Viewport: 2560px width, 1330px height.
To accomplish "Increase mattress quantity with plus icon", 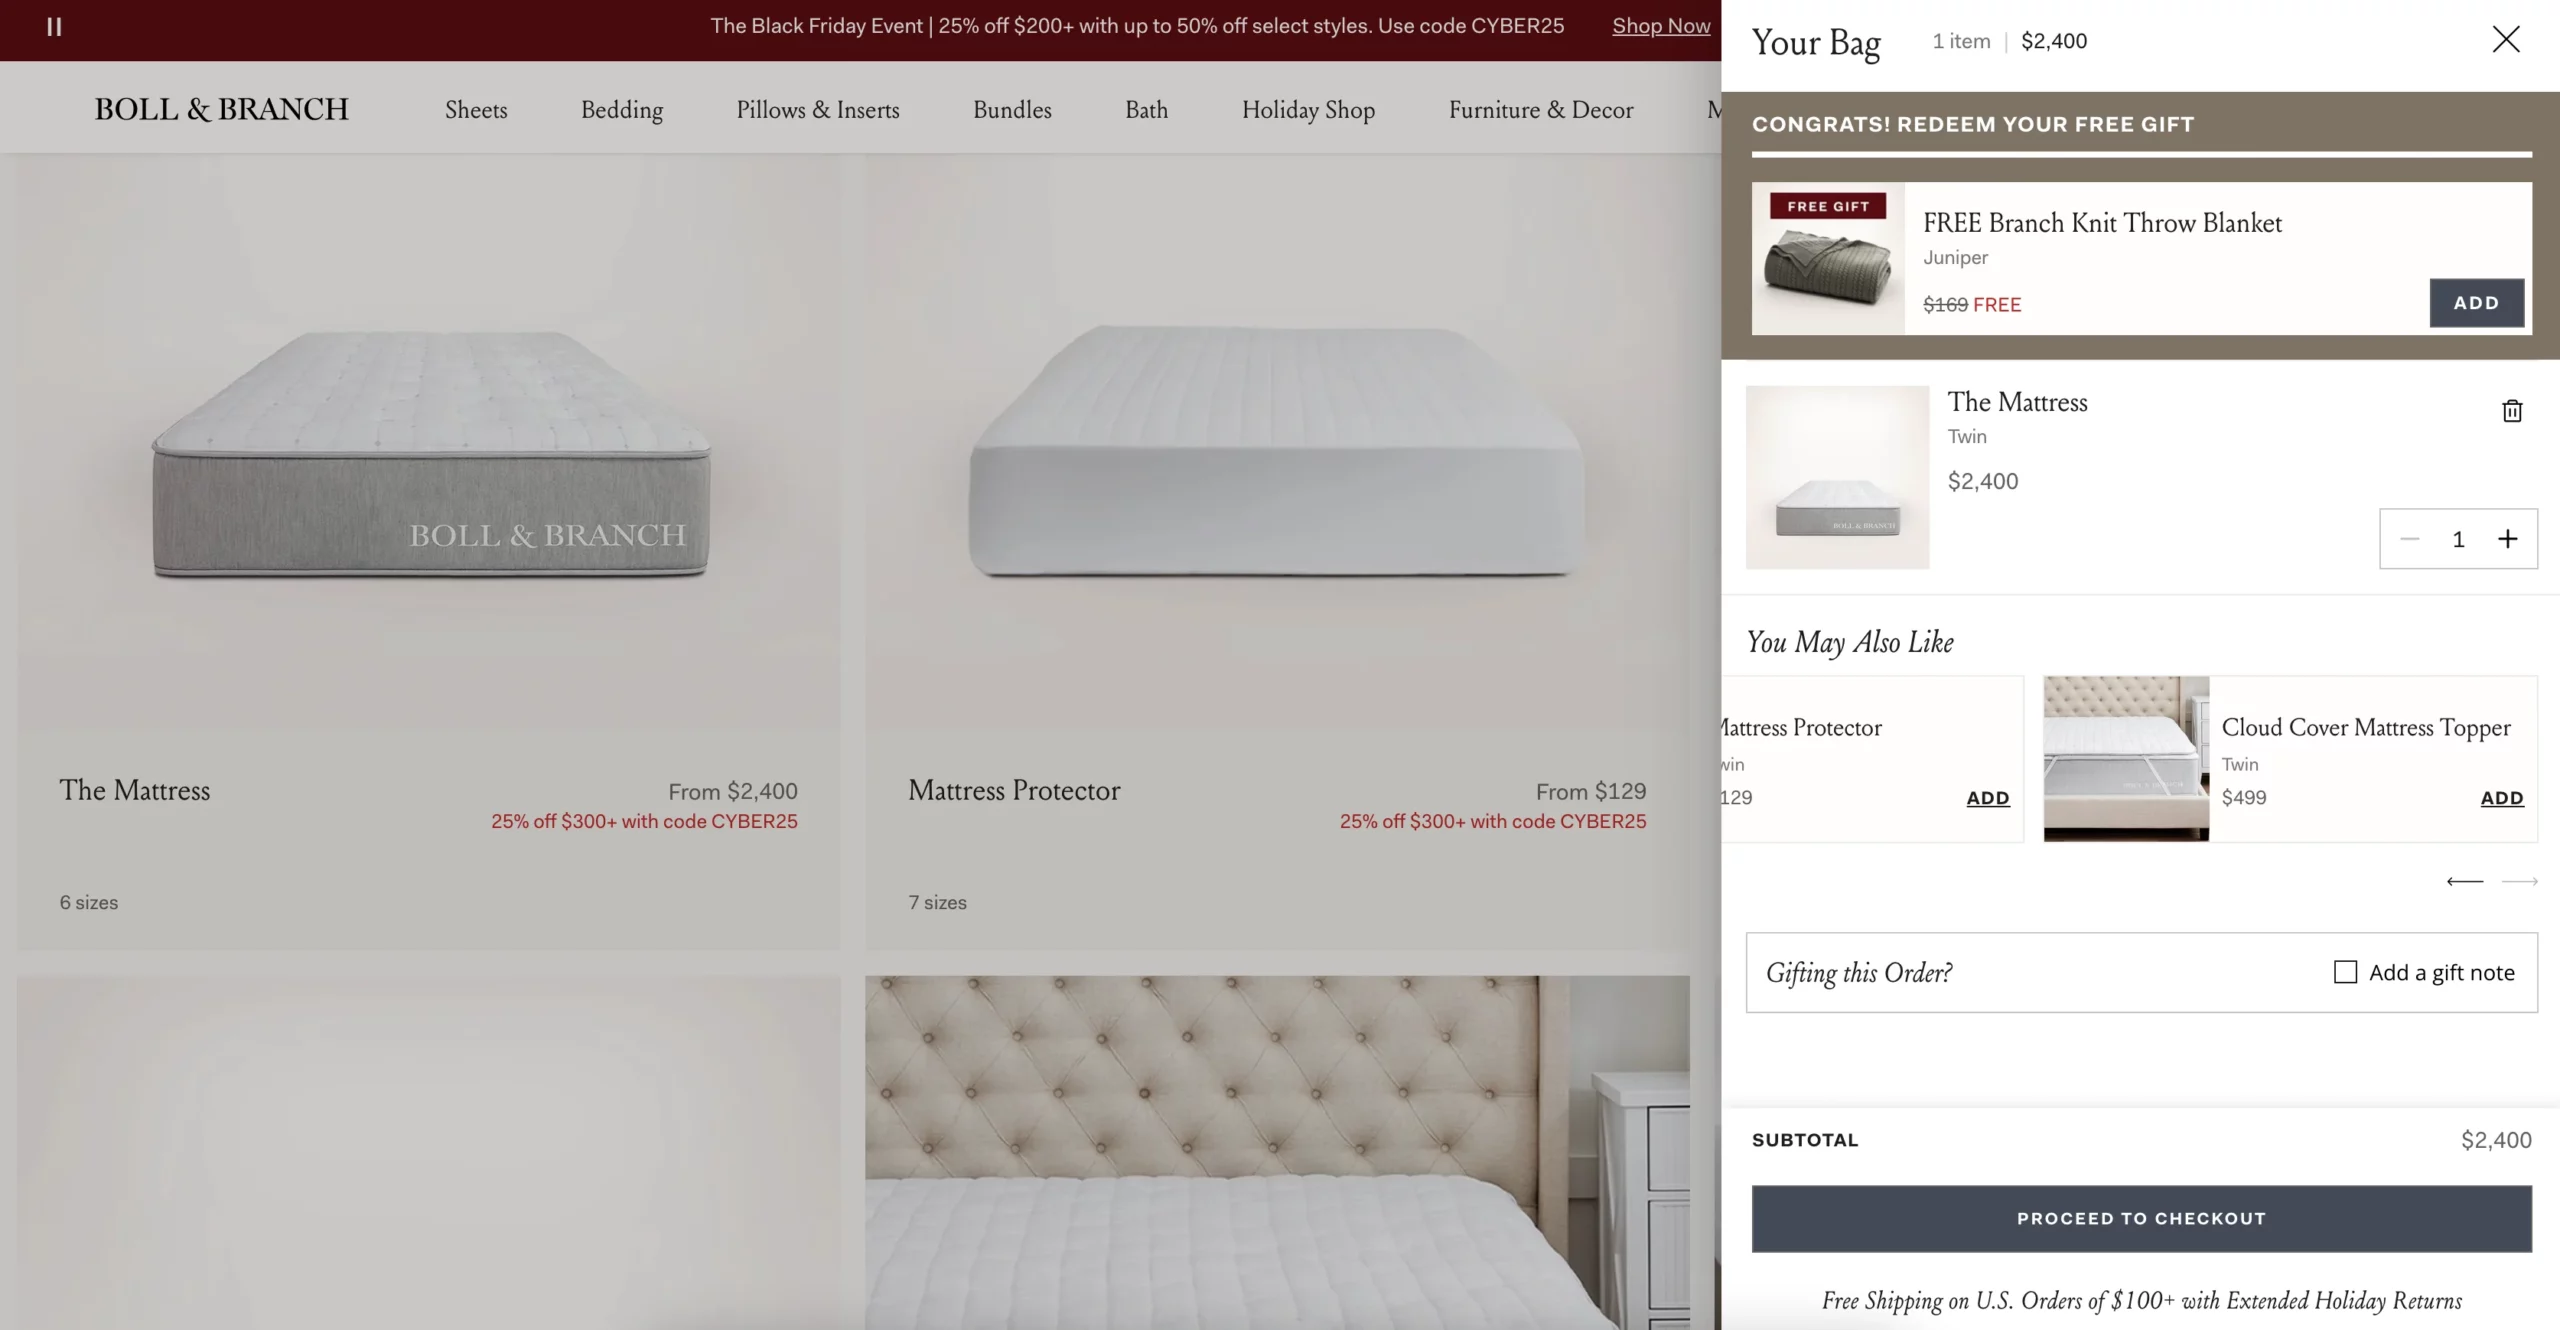I will 2508,539.
